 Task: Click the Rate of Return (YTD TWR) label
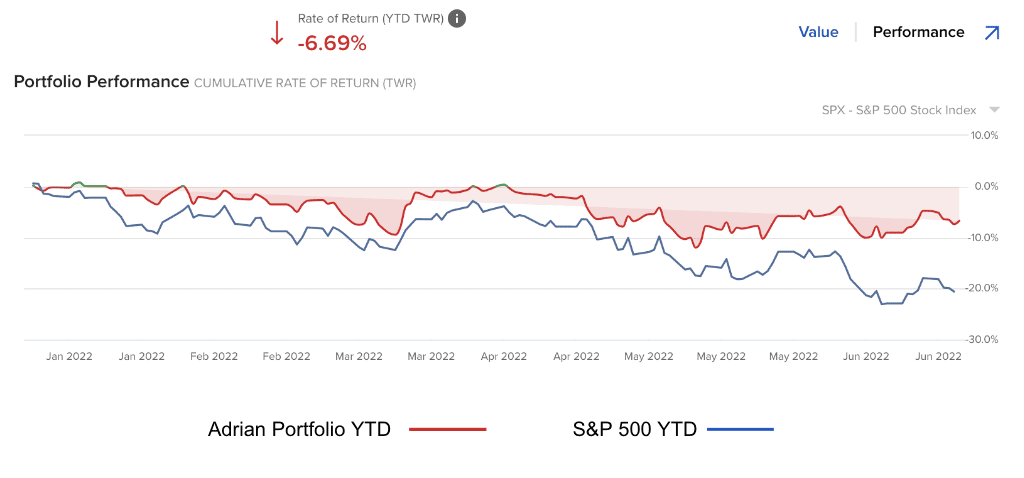pos(370,19)
